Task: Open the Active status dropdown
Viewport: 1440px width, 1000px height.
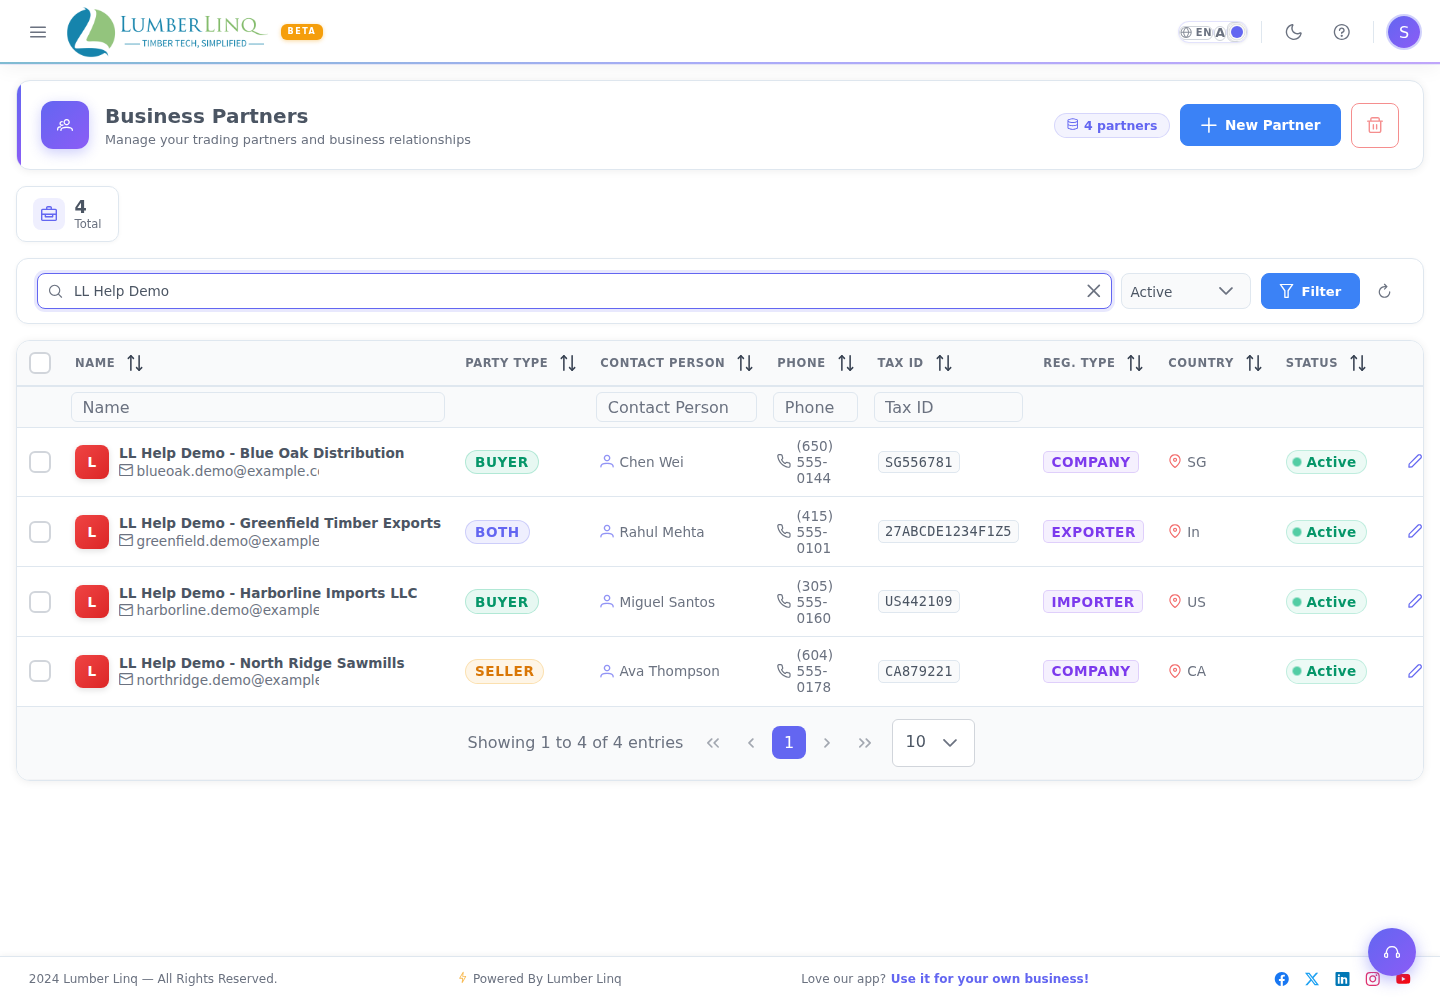Action: click(1185, 291)
